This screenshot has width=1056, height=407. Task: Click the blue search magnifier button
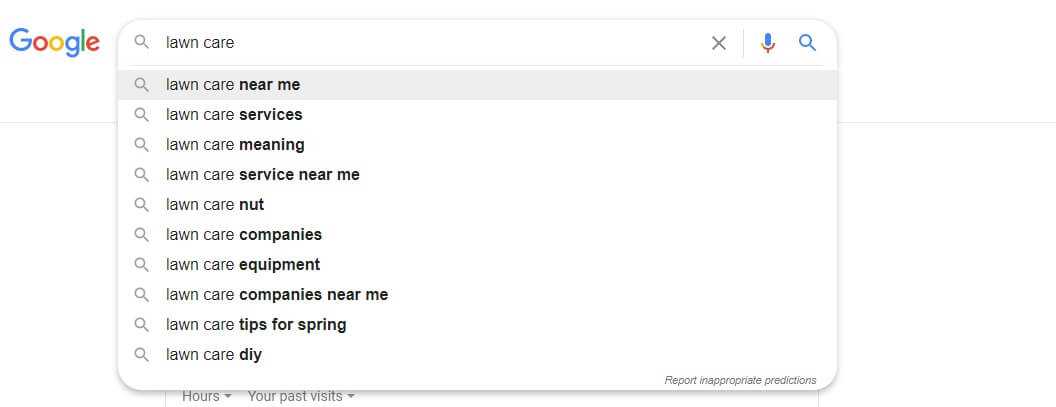coord(807,43)
